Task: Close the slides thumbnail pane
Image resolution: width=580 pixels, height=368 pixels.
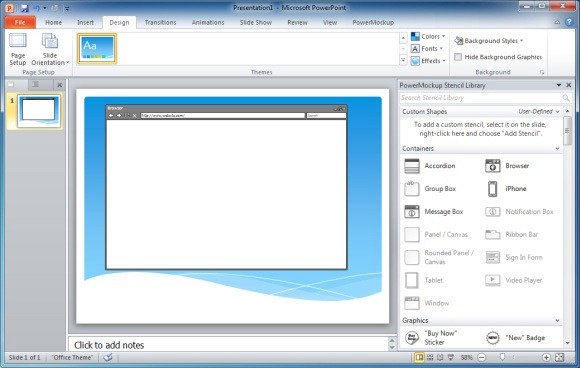Action: 60,85
